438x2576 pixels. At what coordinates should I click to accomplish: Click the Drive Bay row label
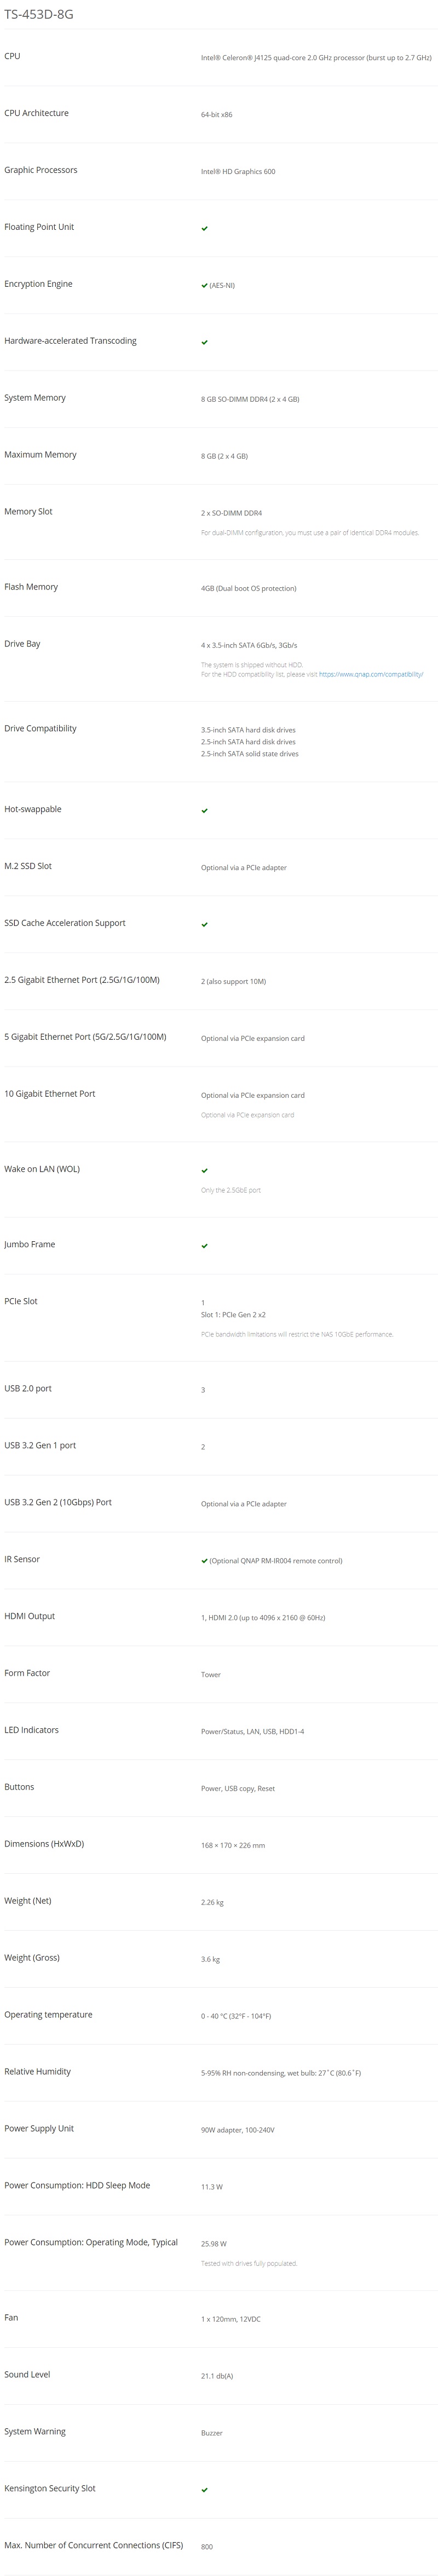(22, 643)
